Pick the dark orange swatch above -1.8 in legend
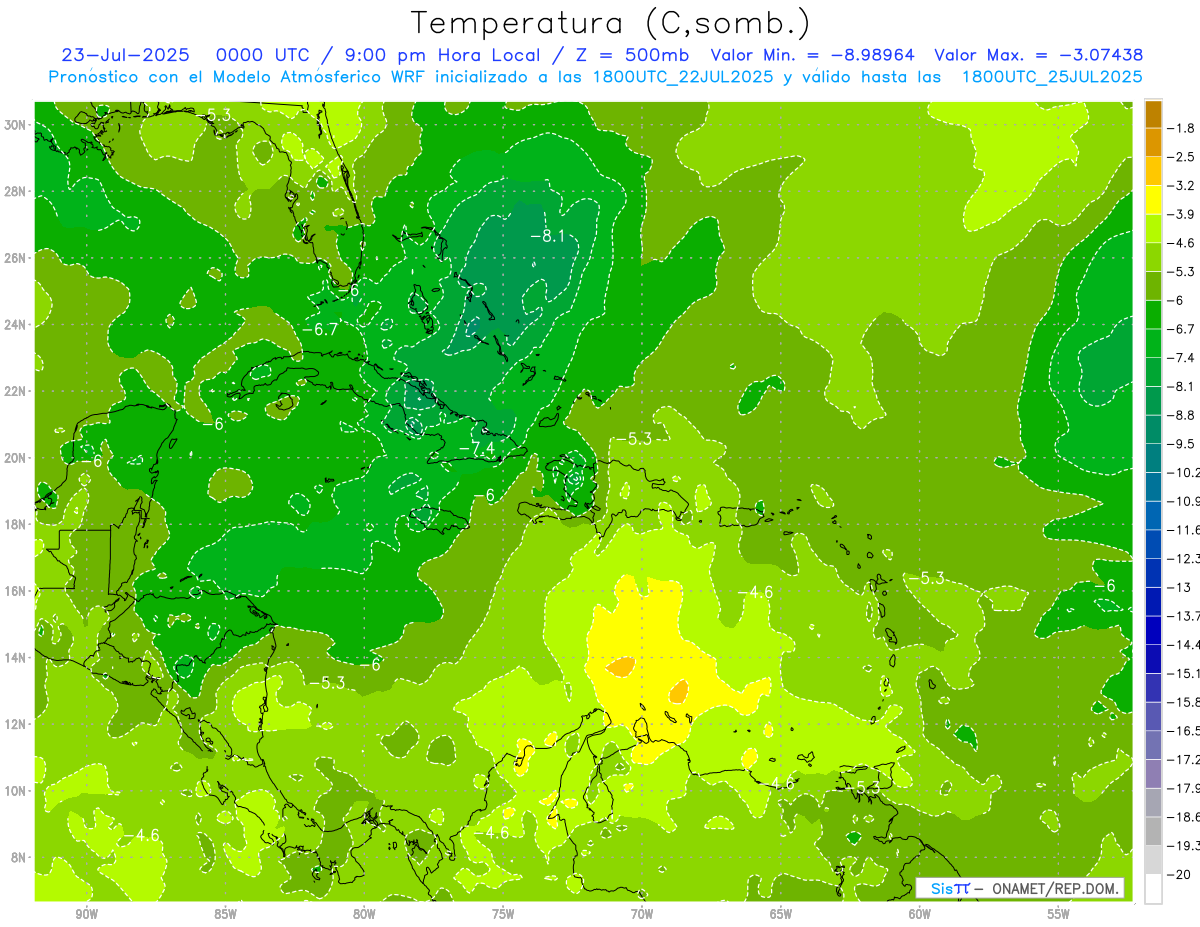Image resolution: width=1200 pixels, height=927 pixels. 1153,114
